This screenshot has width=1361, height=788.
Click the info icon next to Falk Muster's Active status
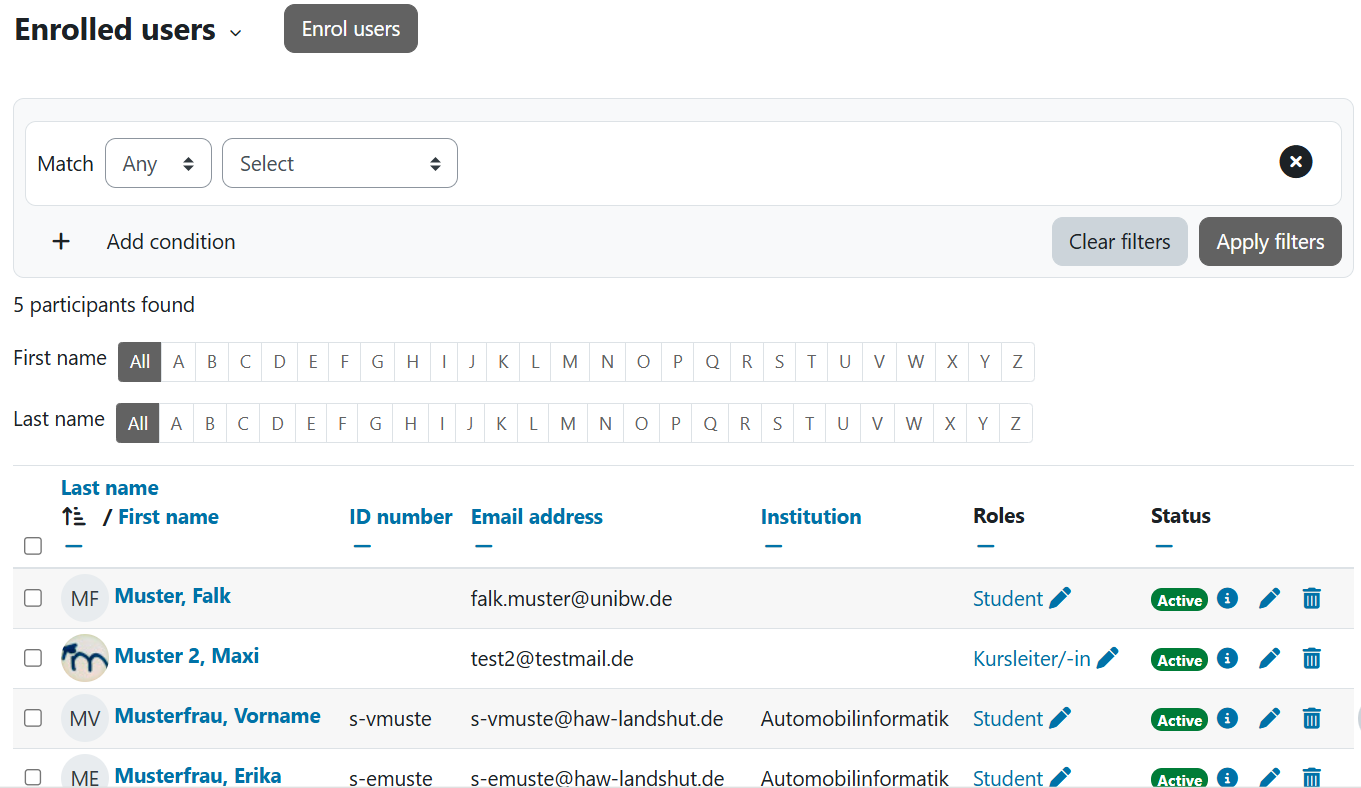pos(1226,598)
